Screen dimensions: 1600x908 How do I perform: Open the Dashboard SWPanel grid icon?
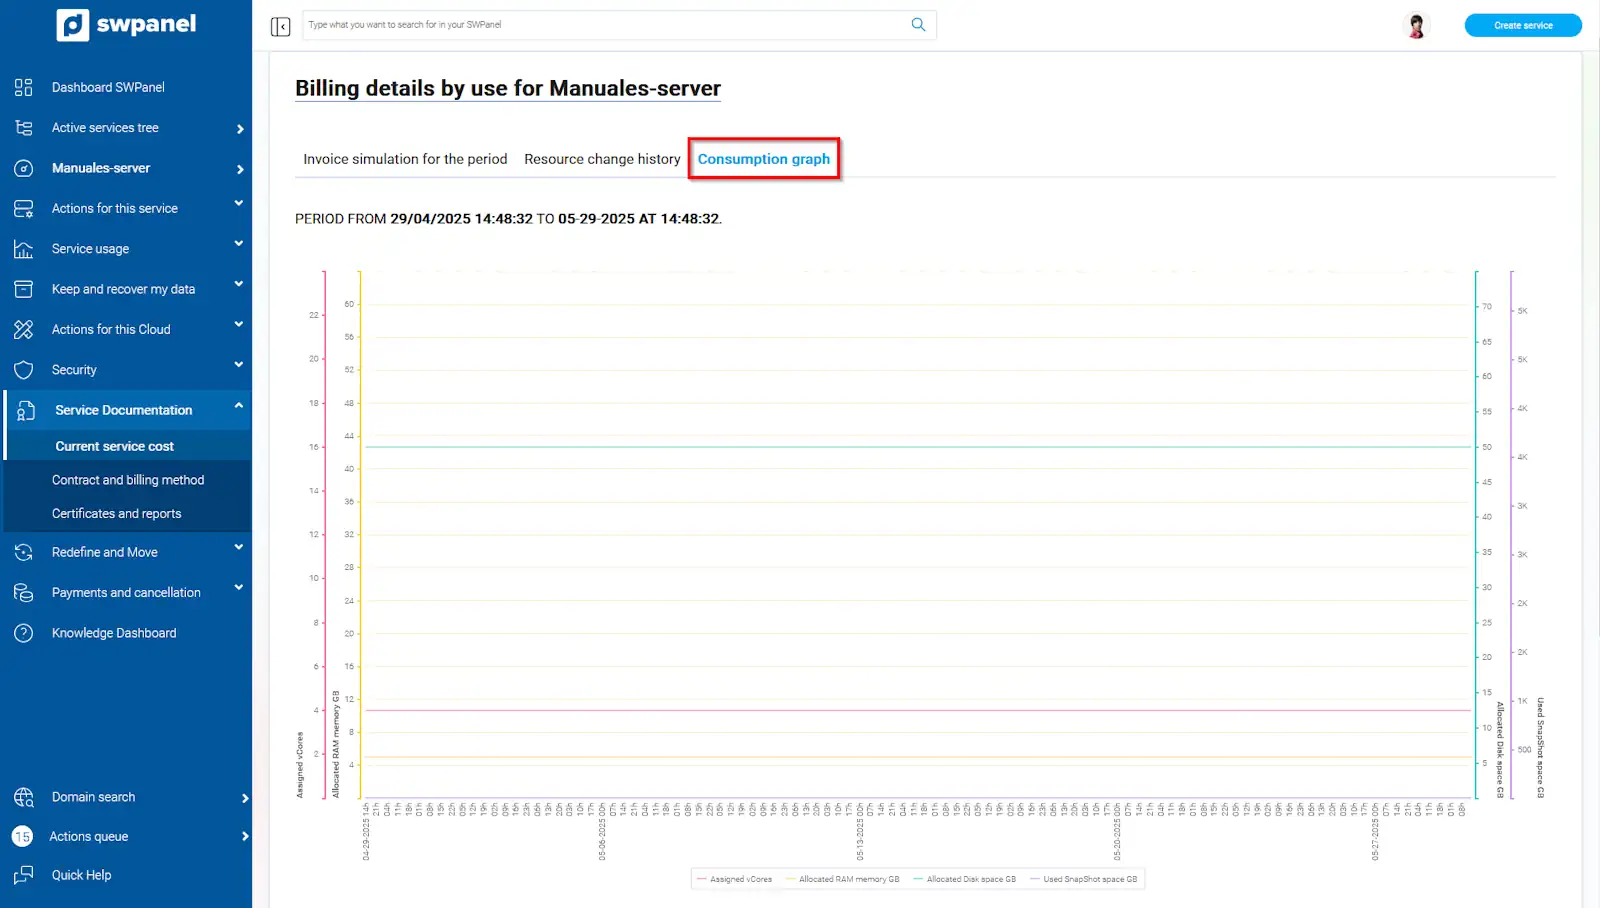[24, 87]
